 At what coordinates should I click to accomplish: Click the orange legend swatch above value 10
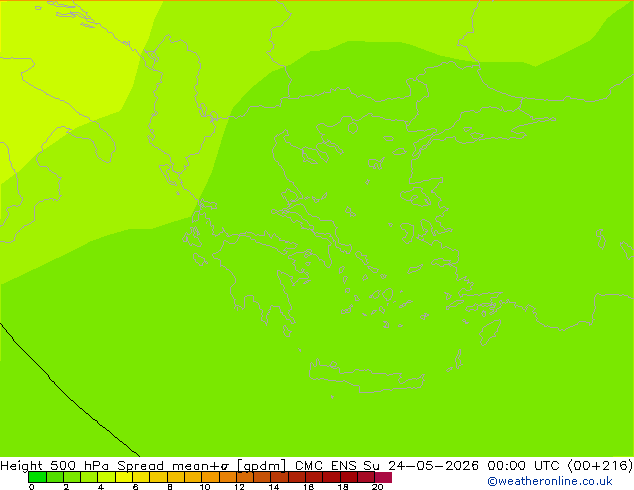point(210,477)
